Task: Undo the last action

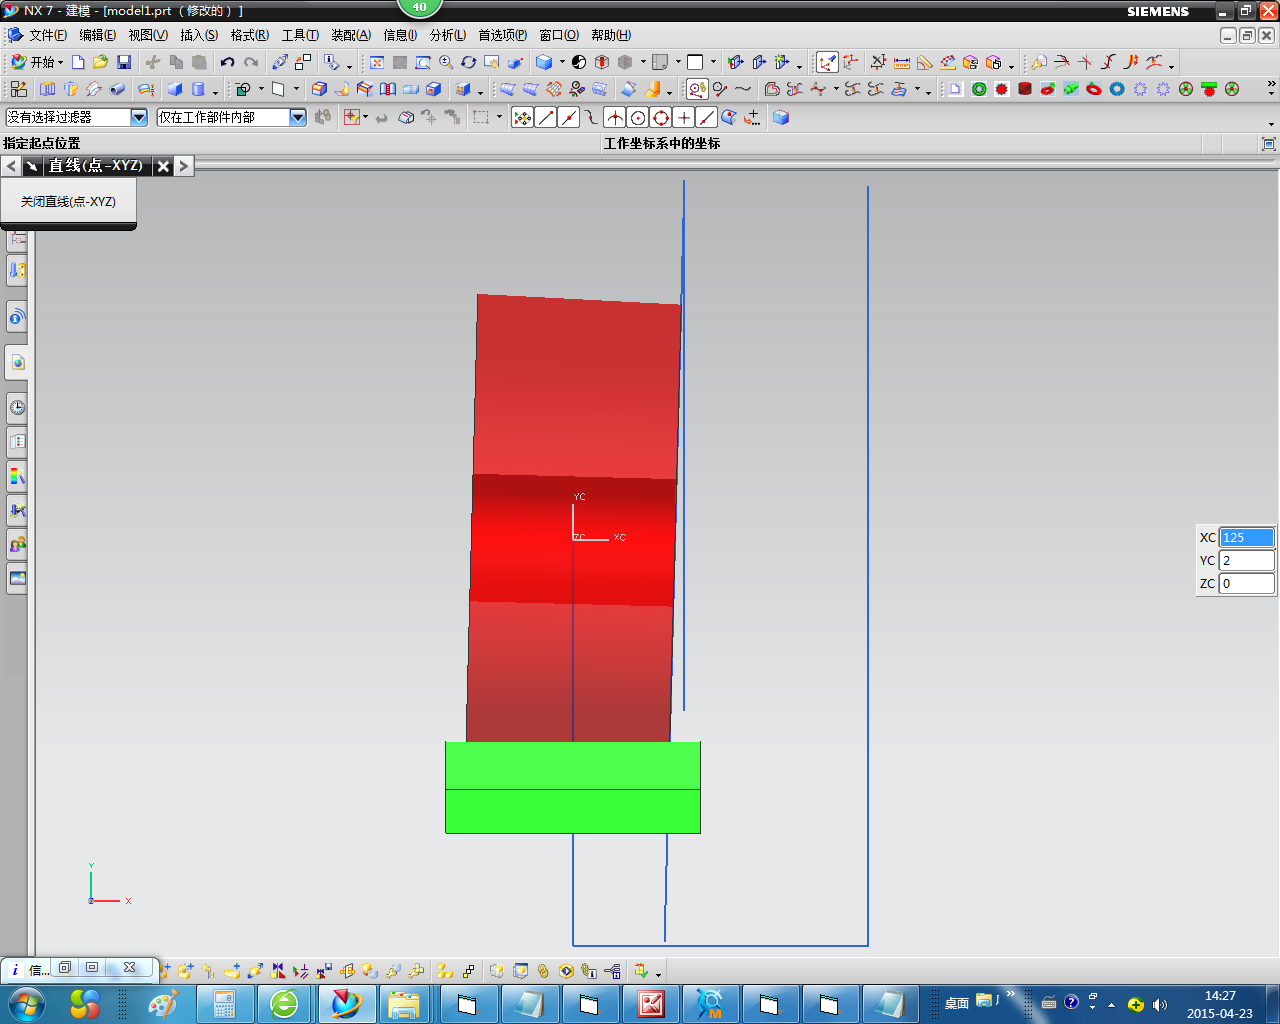Action: pyautogui.click(x=228, y=62)
